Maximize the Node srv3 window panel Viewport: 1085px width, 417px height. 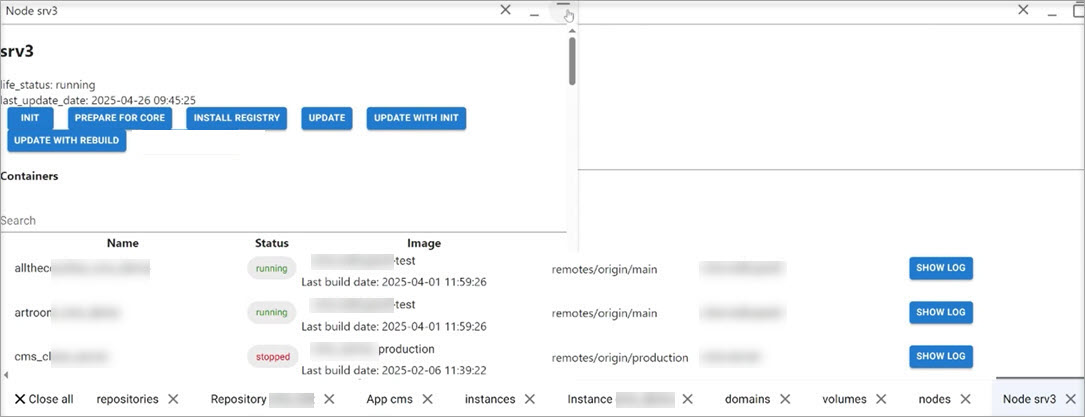pyautogui.click(x=563, y=9)
